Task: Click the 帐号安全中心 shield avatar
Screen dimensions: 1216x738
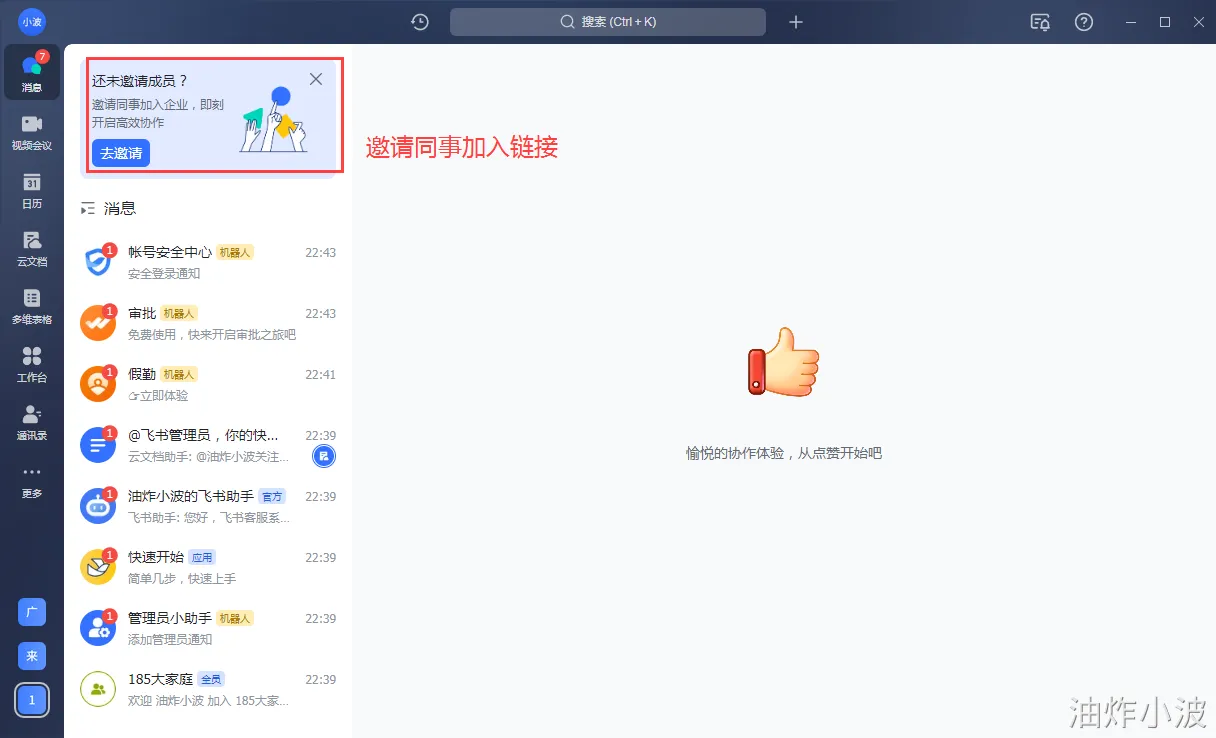Action: (x=98, y=262)
